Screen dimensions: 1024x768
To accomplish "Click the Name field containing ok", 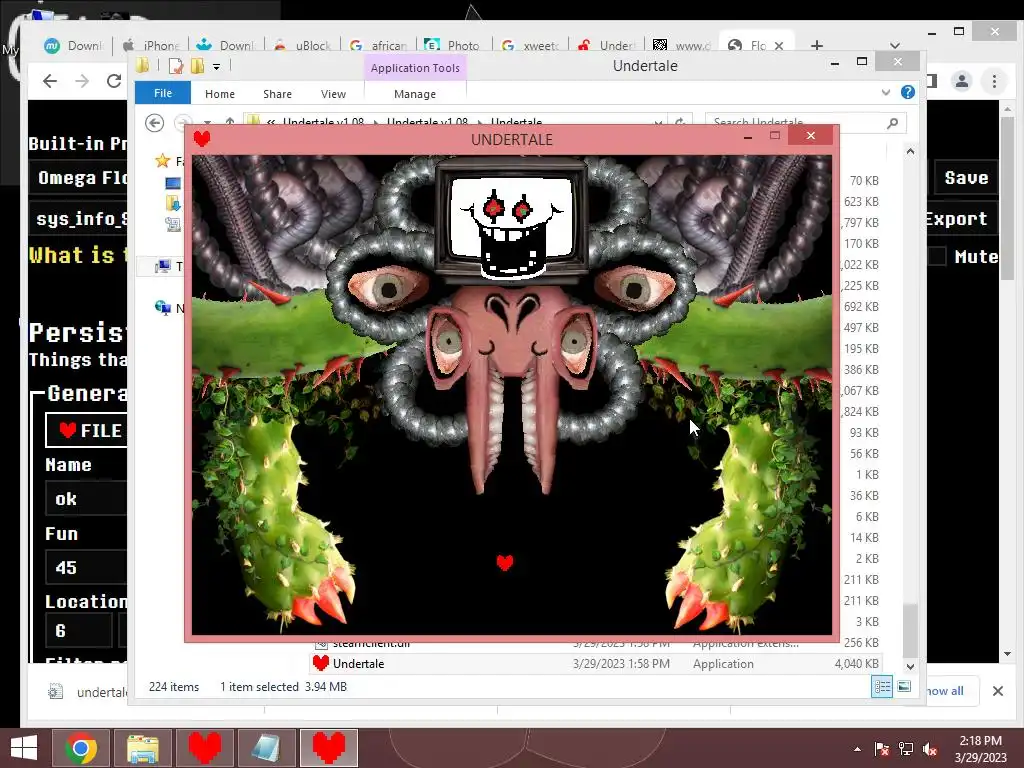I will pos(86,499).
